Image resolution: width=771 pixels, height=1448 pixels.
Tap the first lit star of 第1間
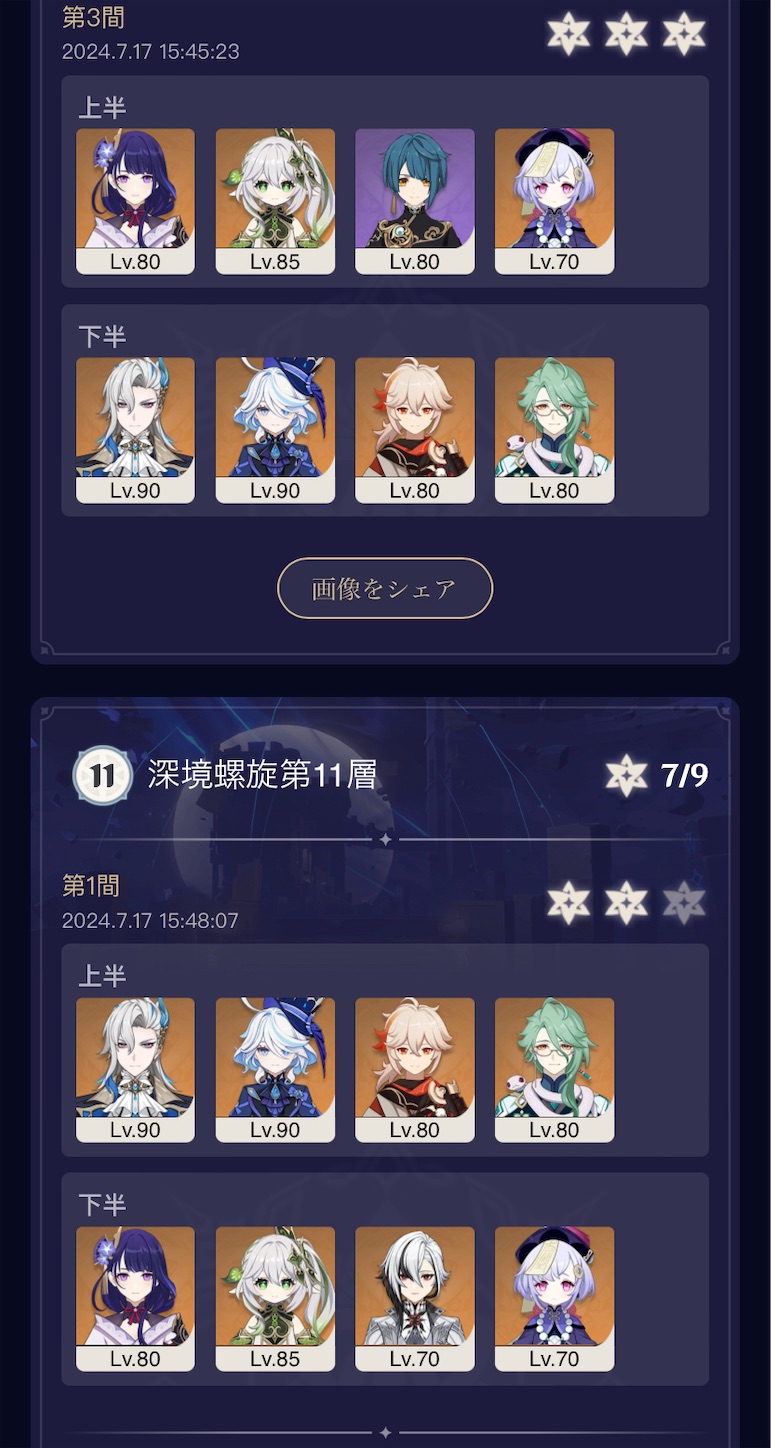coord(568,903)
